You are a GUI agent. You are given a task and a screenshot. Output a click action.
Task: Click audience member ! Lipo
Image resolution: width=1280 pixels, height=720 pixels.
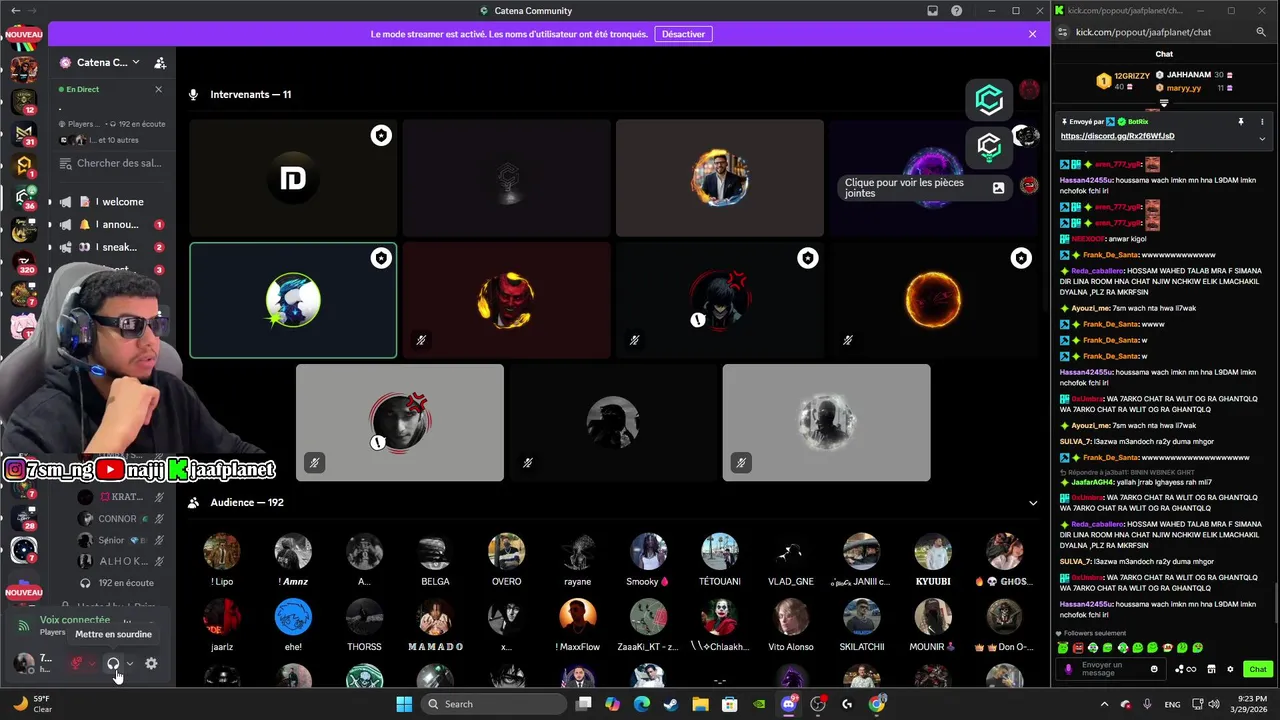(222, 559)
